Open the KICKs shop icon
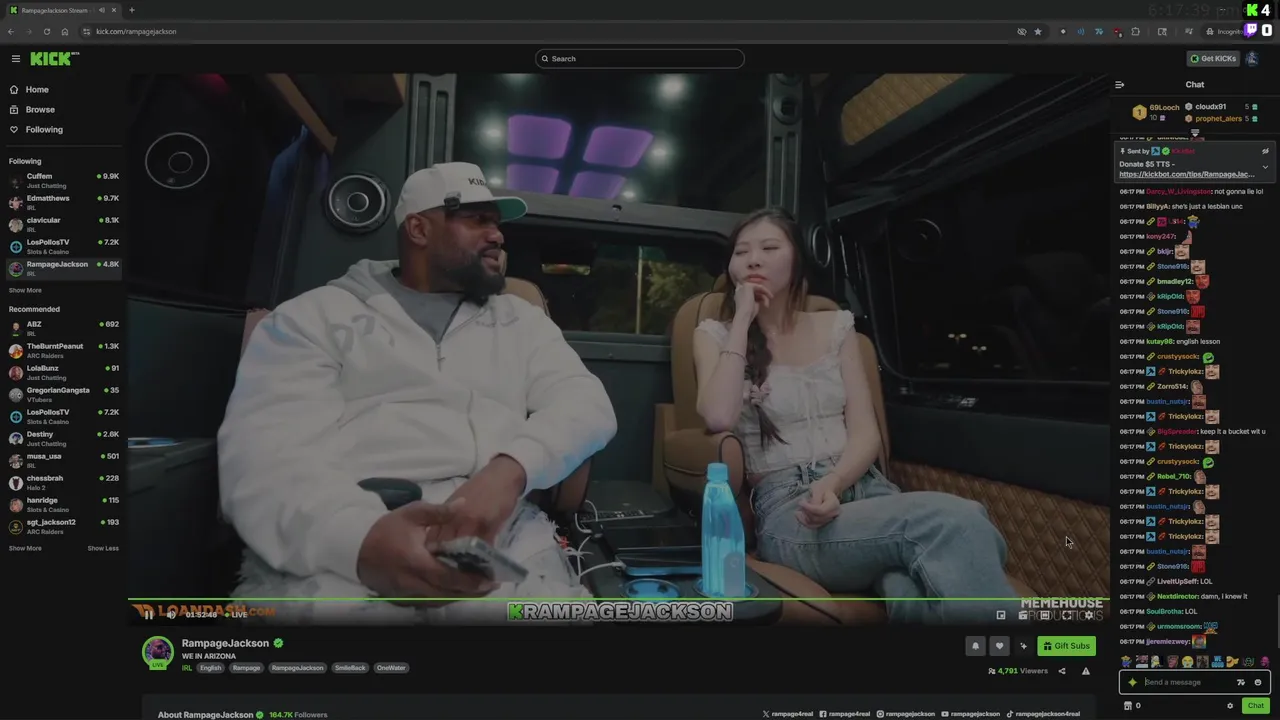The width and height of the screenshot is (1280, 720). point(1128,706)
